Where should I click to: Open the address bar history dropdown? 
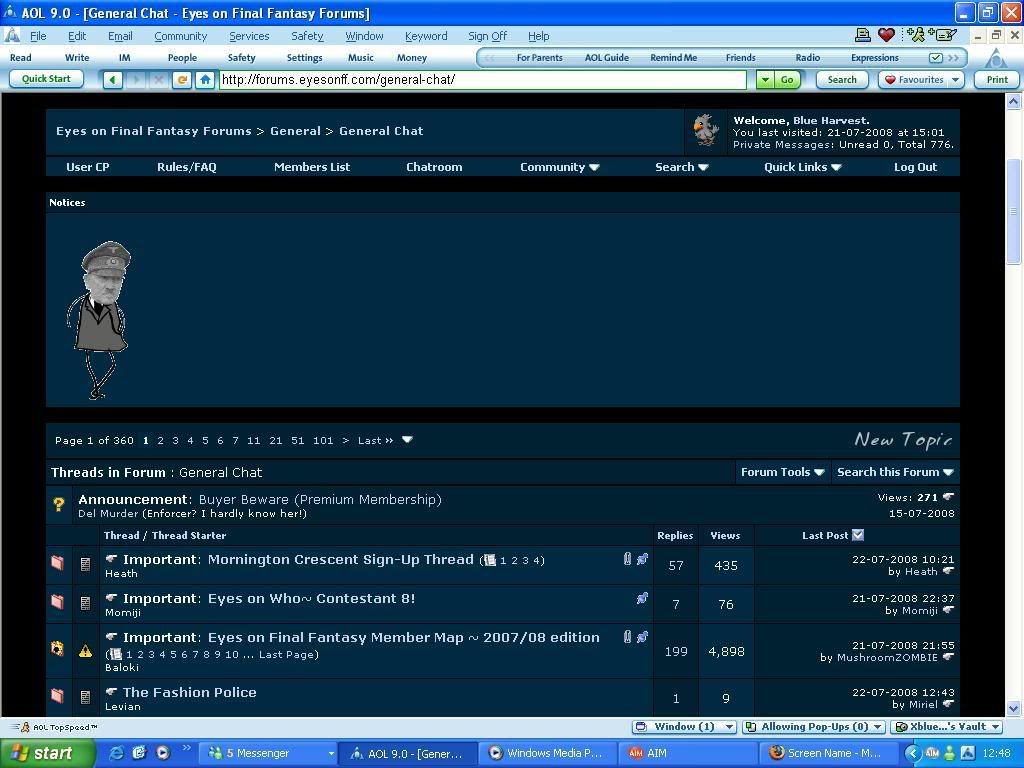tap(765, 80)
